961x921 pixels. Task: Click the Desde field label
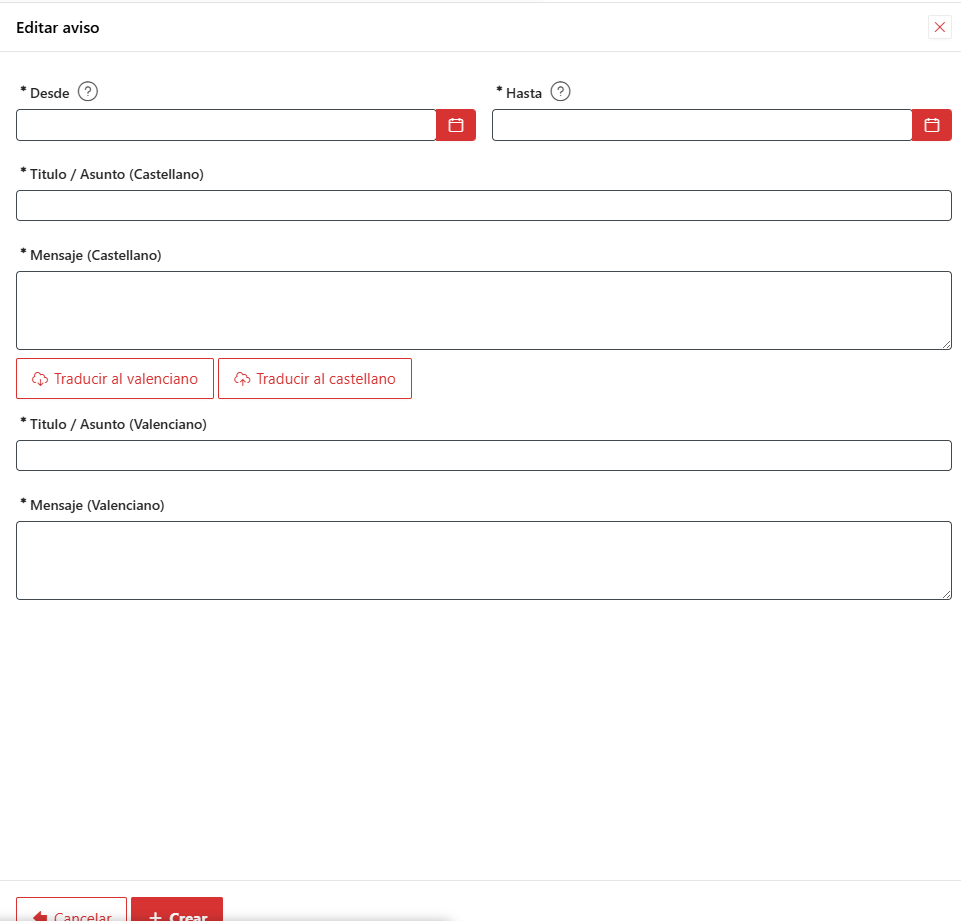coord(50,93)
